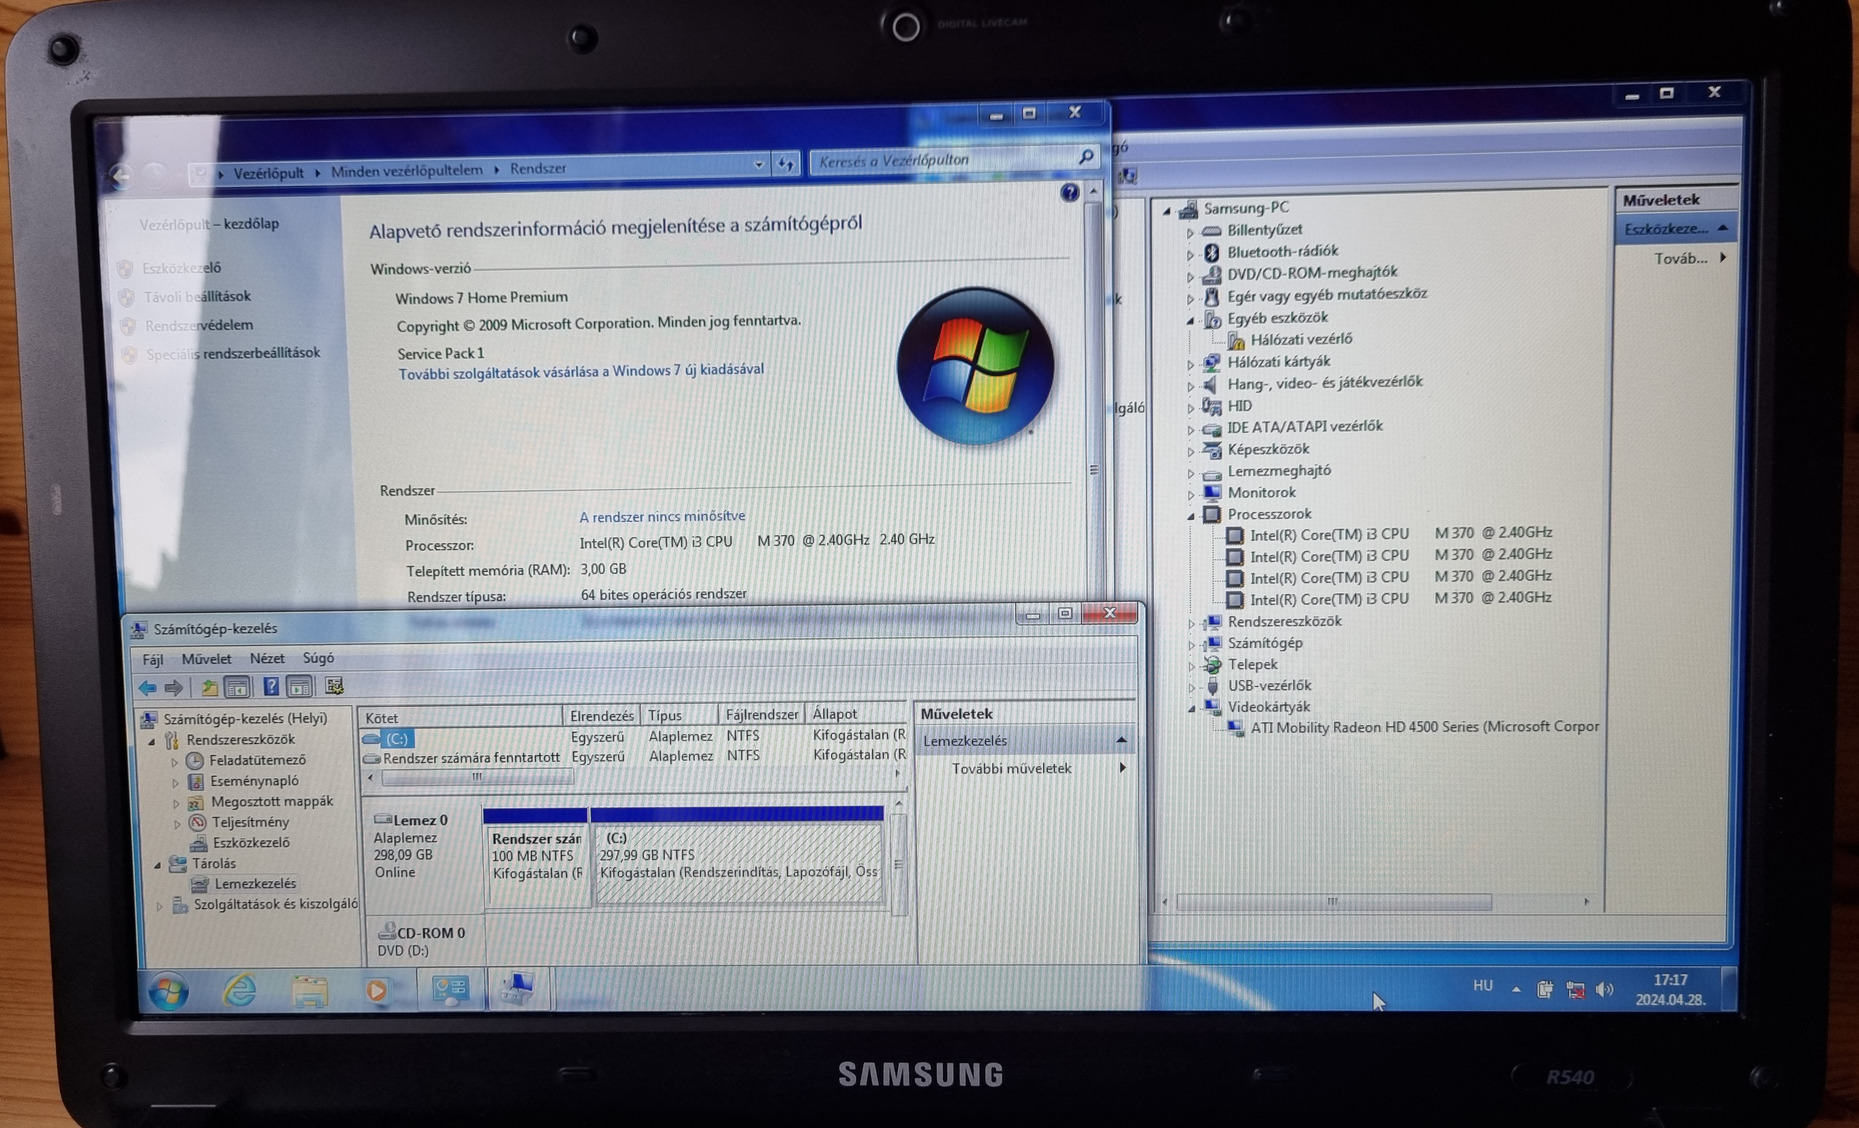Open Eszközkezelő link in System window sidebar

(x=181, y=268)
